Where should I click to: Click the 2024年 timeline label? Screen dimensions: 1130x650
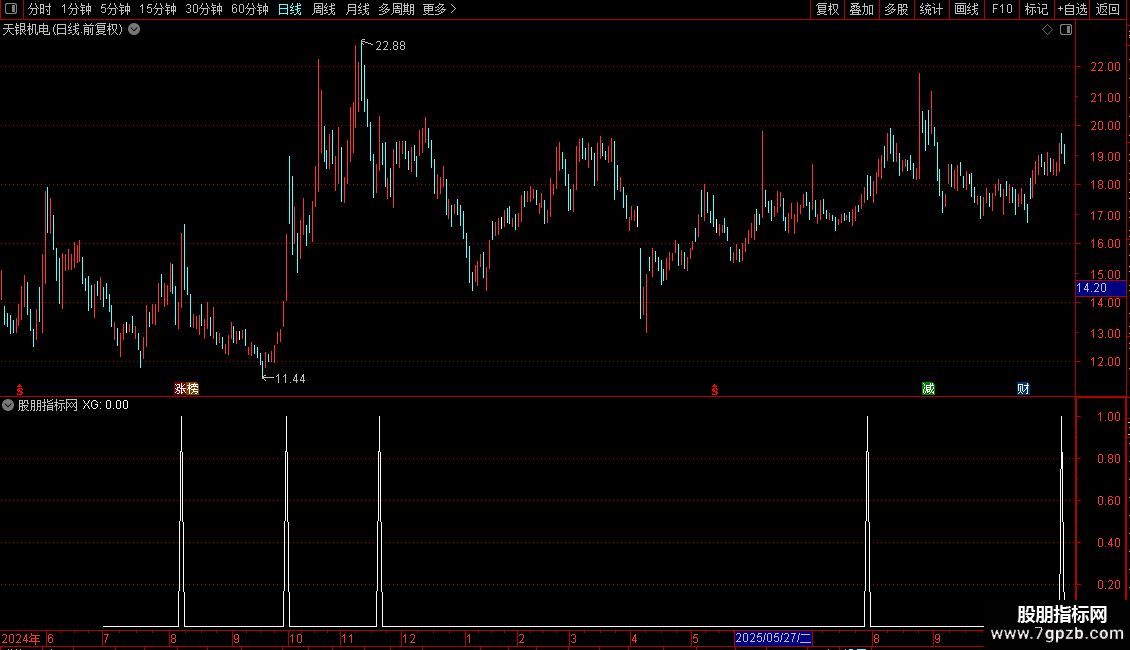coord(21,638)
